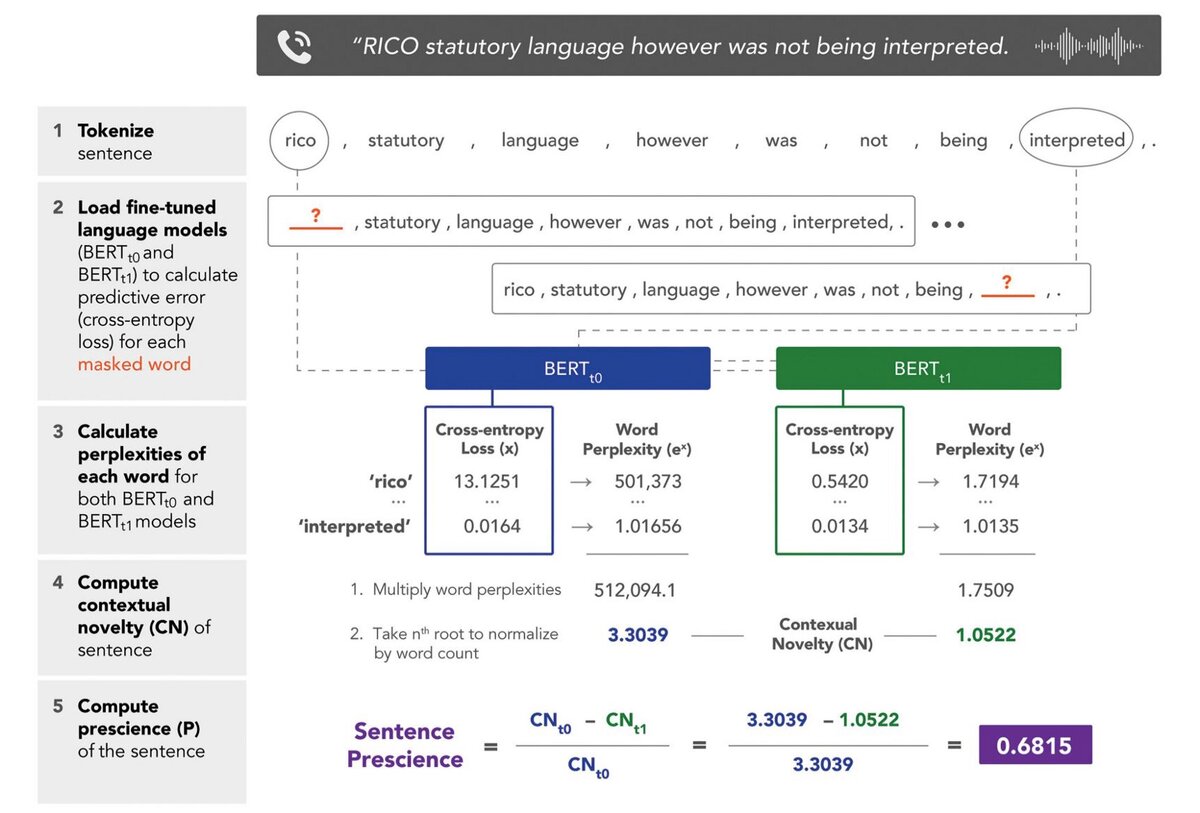Screen dimensions: 1200x813
Task: Click 'however' in the tokenized sentence row
Action: (x=671, y=140)
